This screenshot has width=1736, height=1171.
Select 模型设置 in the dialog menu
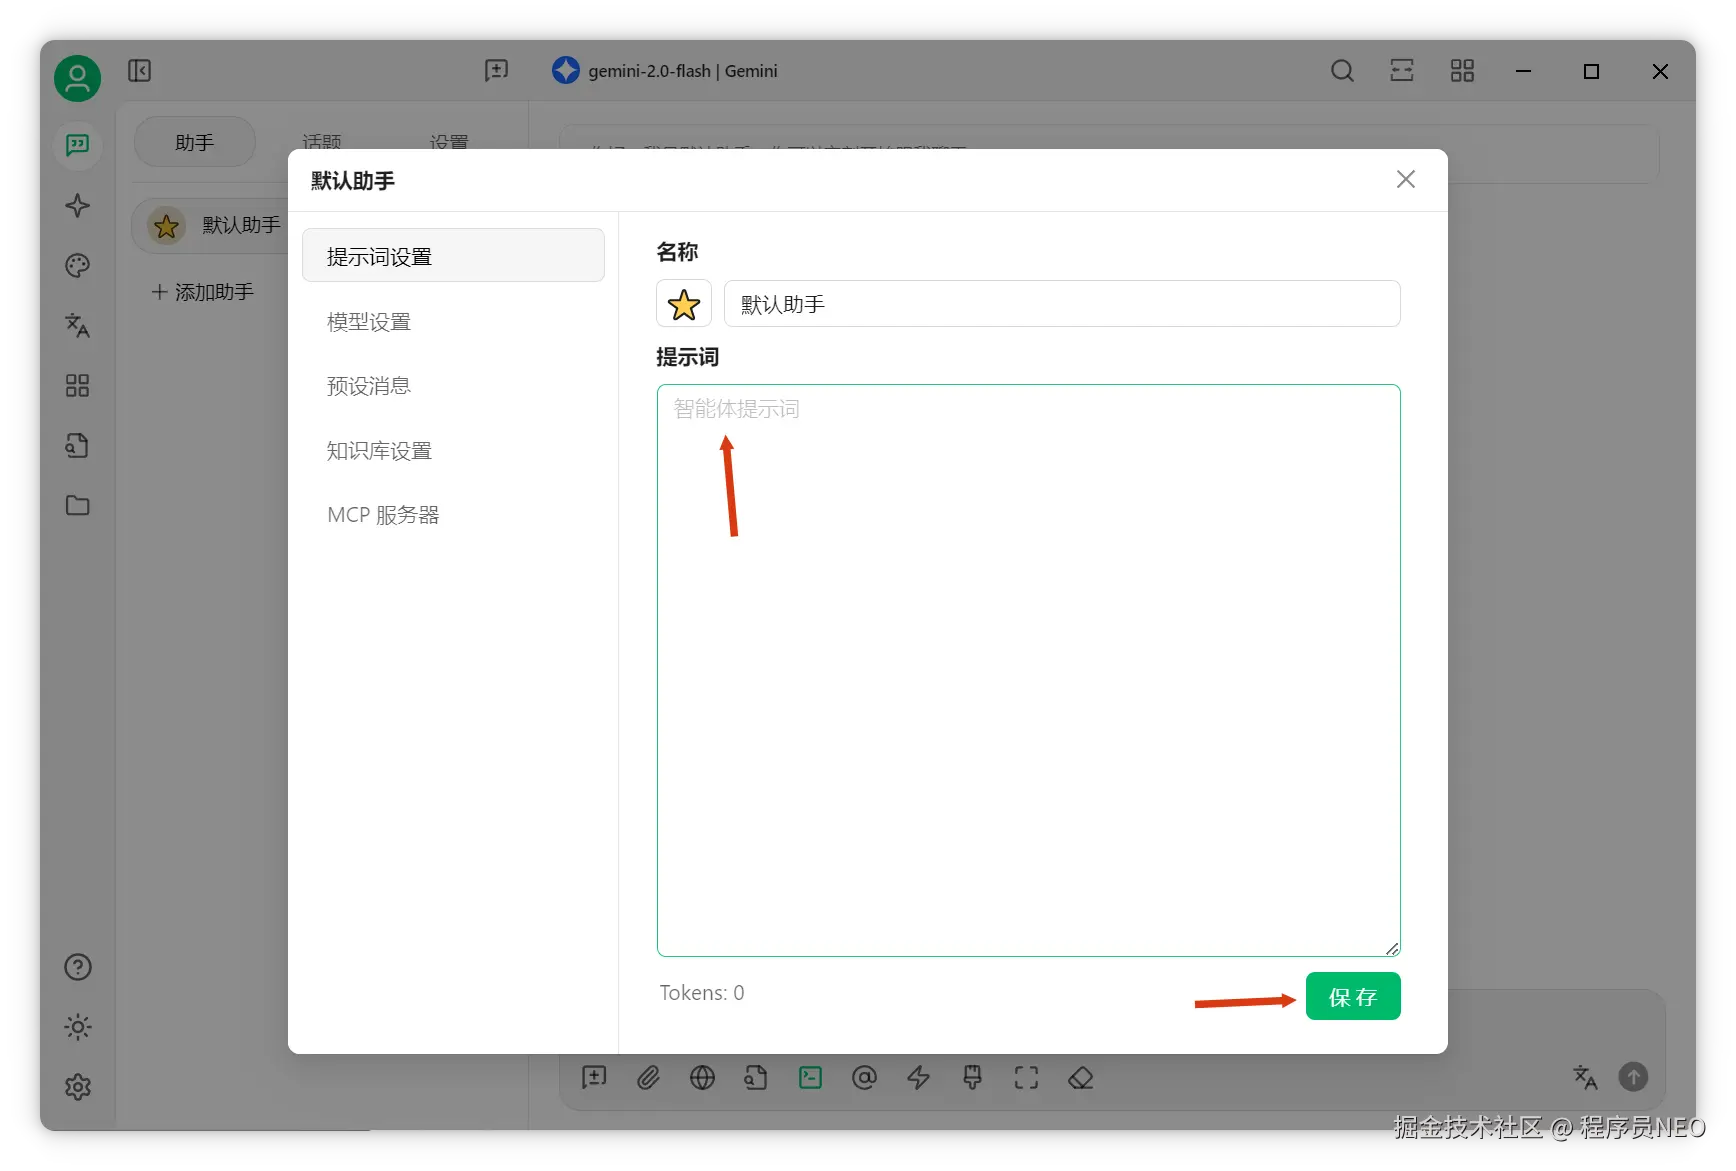point(453,322)
